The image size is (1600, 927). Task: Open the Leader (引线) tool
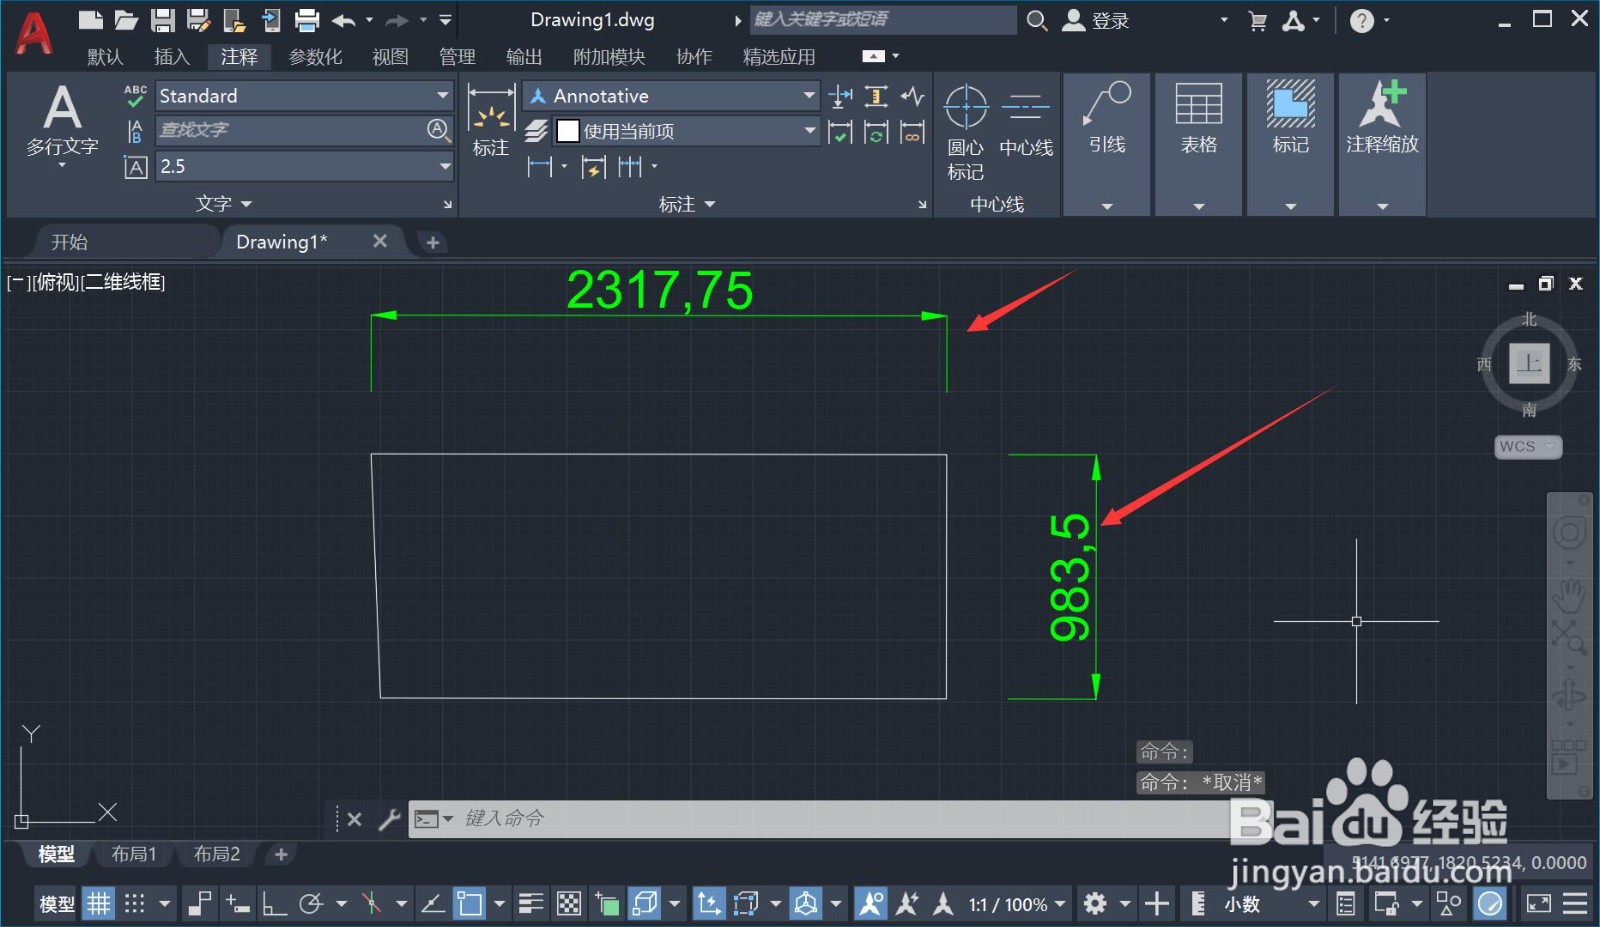(1107, 118)
